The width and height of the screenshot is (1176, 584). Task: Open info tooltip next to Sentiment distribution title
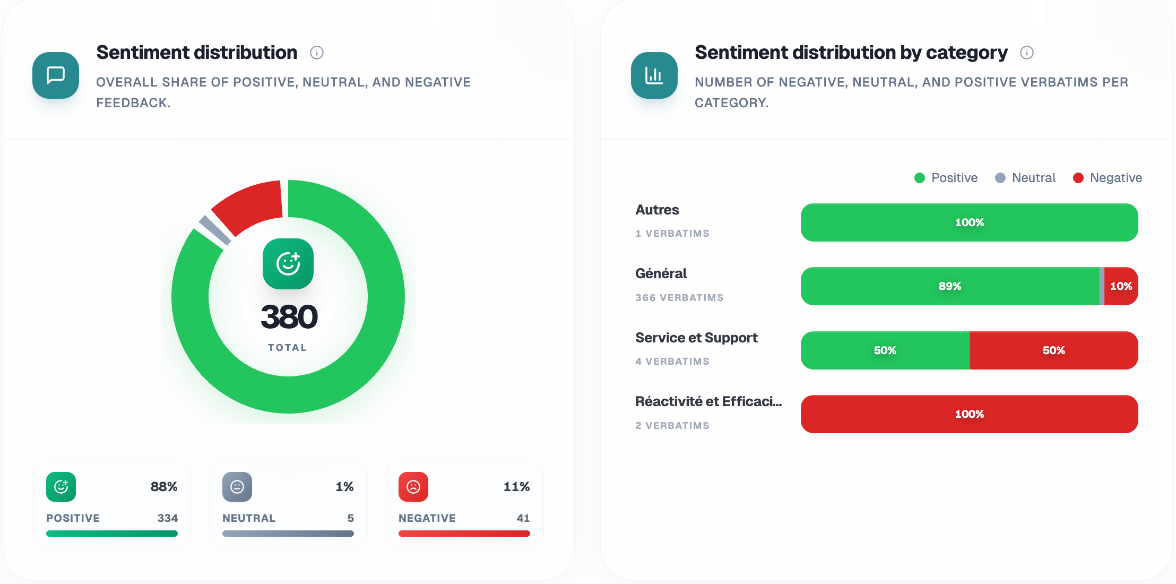tap(316, 52)
